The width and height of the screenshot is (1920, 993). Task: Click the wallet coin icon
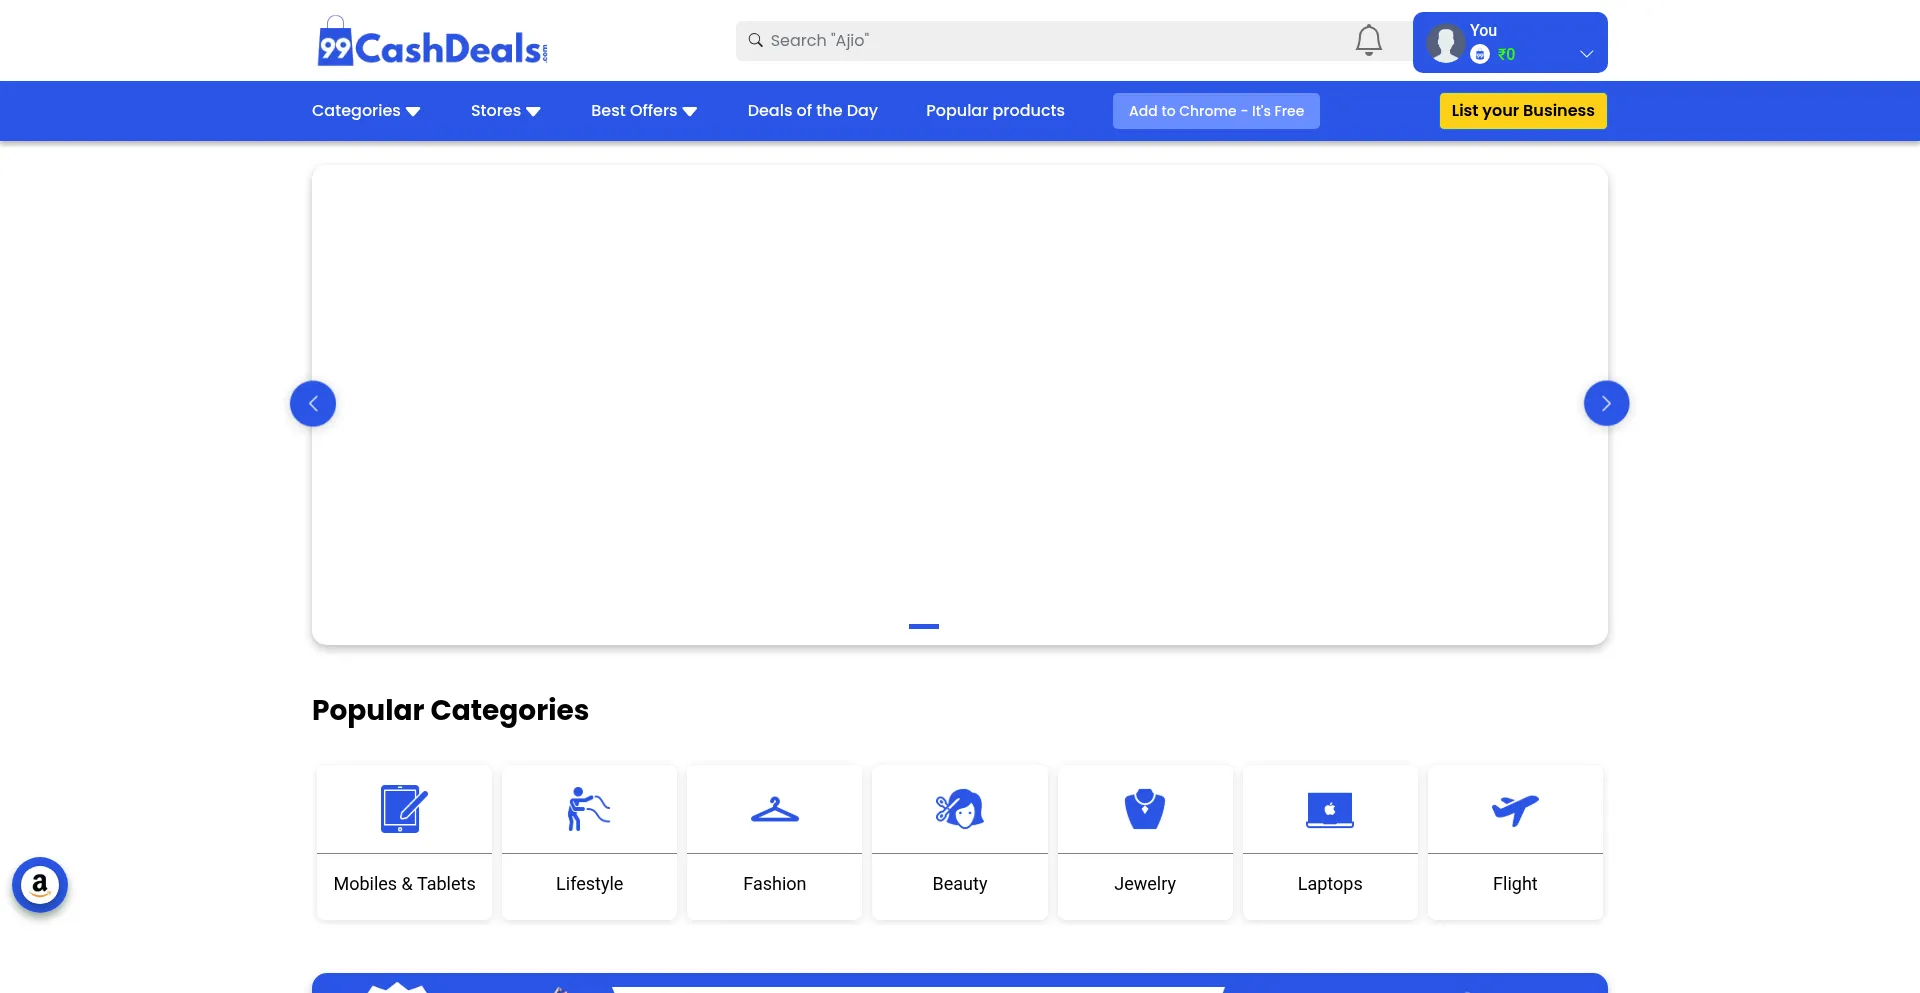(1480, 54)
